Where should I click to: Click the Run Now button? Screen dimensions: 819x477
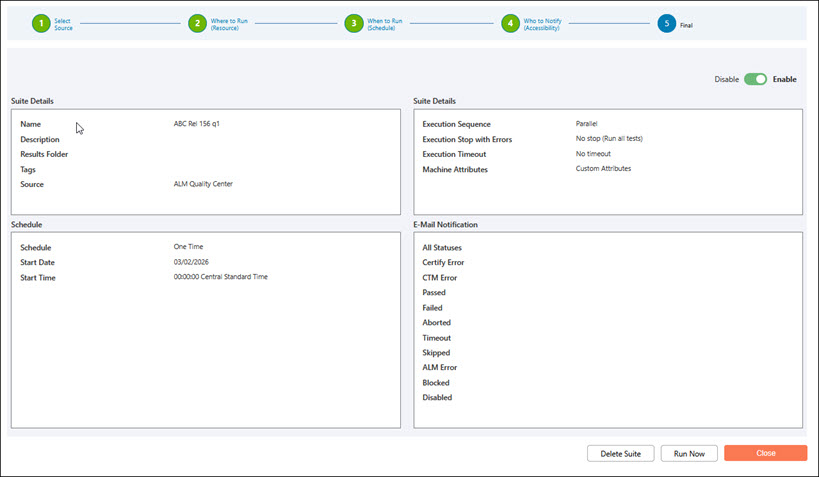[689, 453]
